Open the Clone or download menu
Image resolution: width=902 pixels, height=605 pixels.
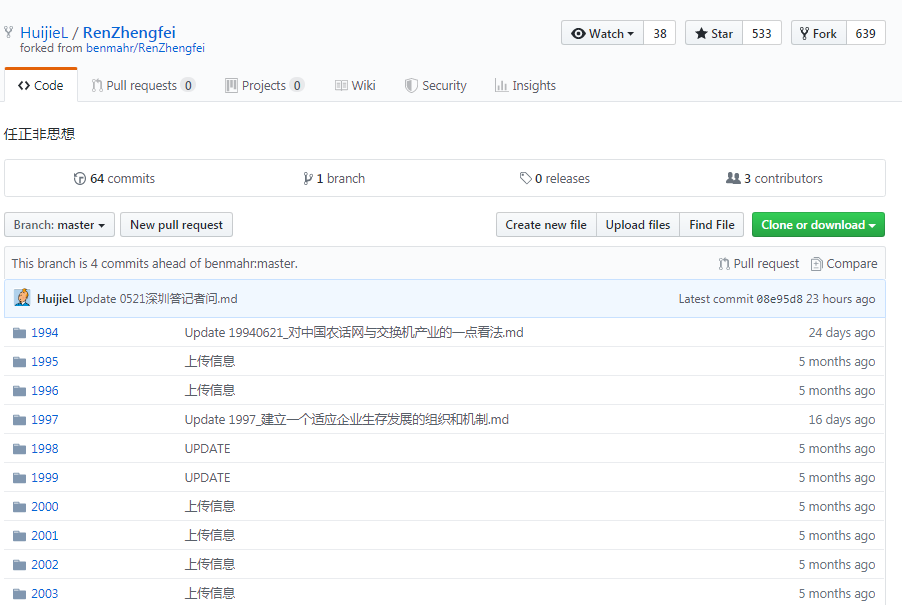[x=818, y=225]
